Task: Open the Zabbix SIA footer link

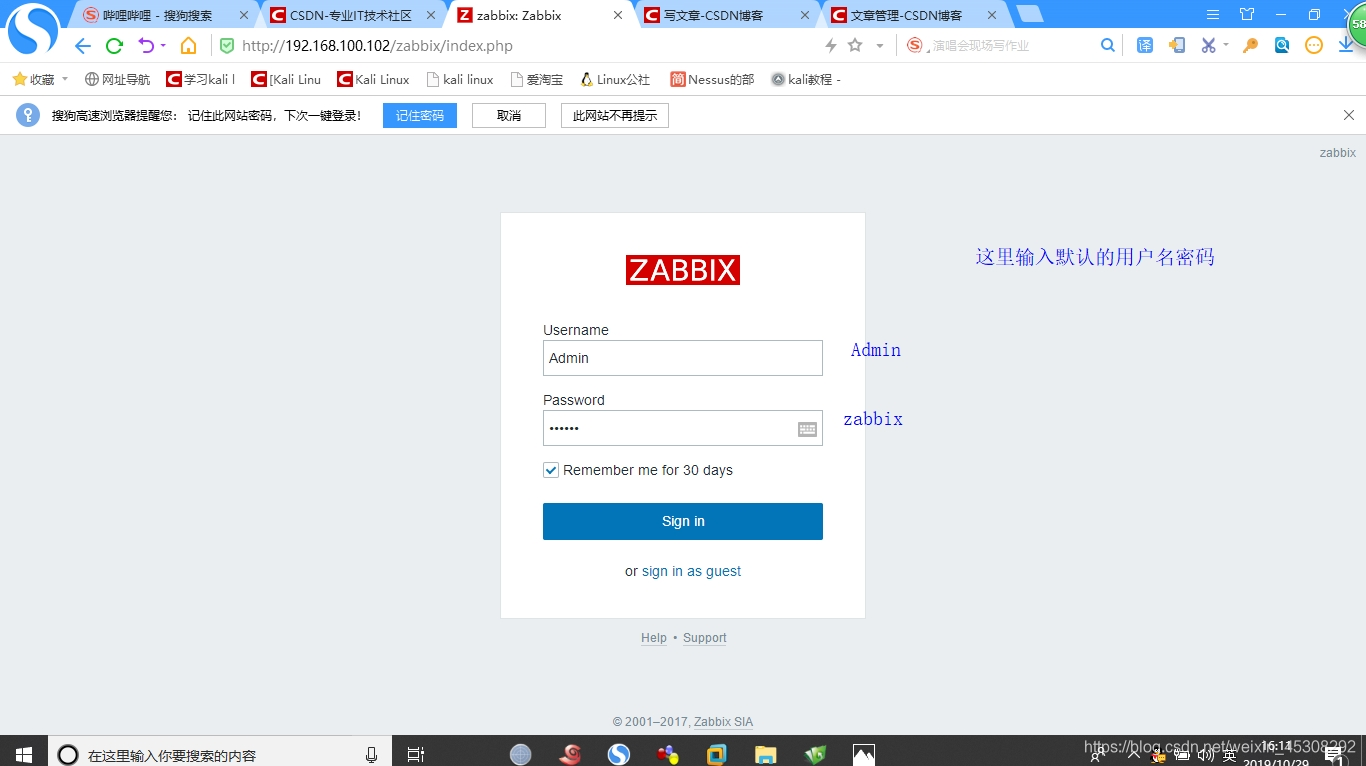Action: point(724,722)
